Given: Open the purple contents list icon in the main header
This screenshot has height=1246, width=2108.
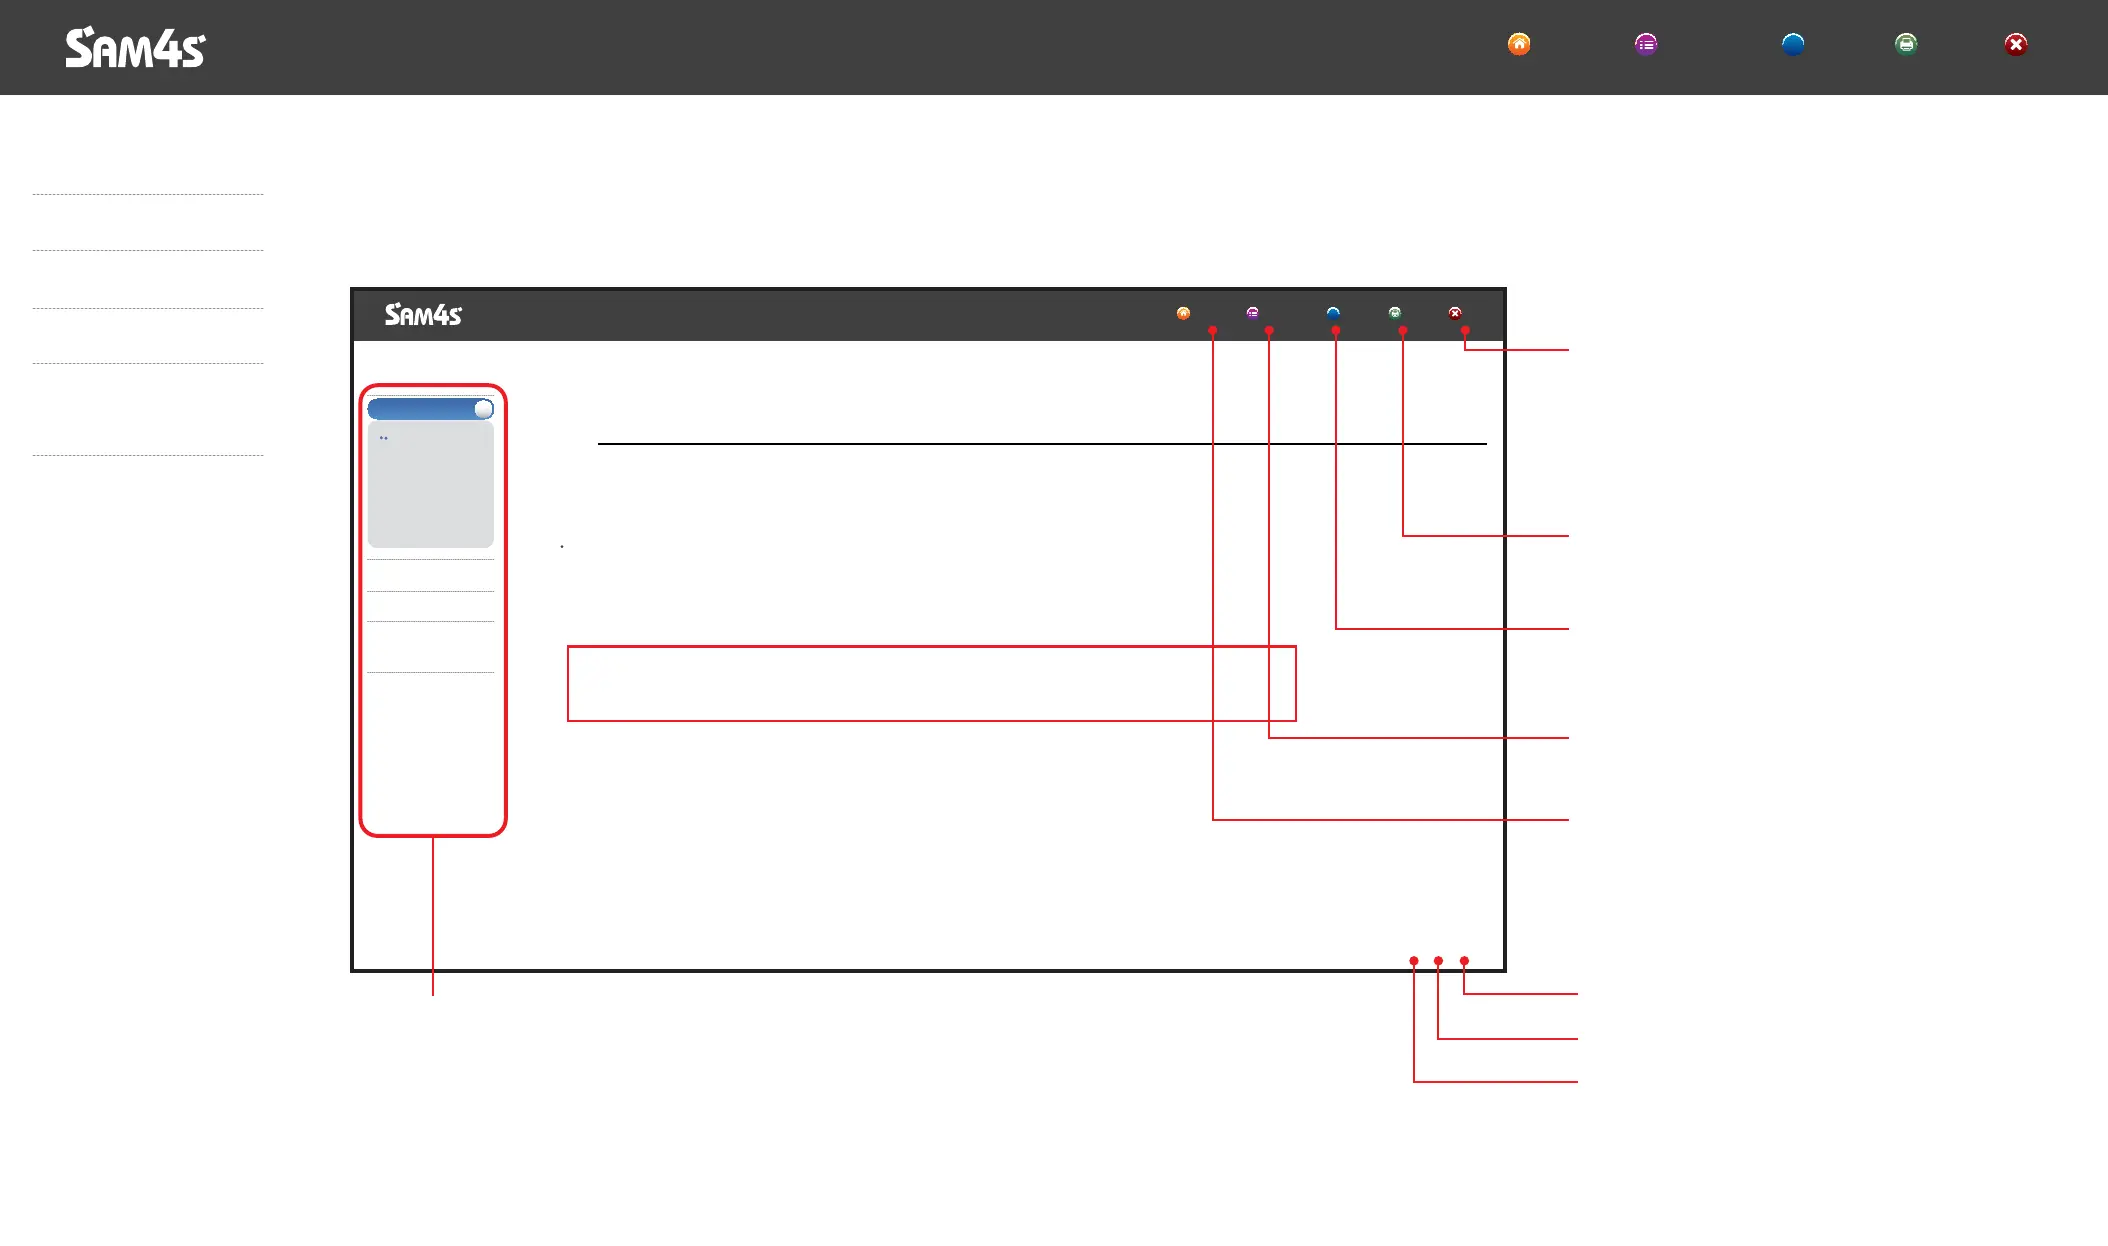Looking at the screenshot, I should 1646,44.
